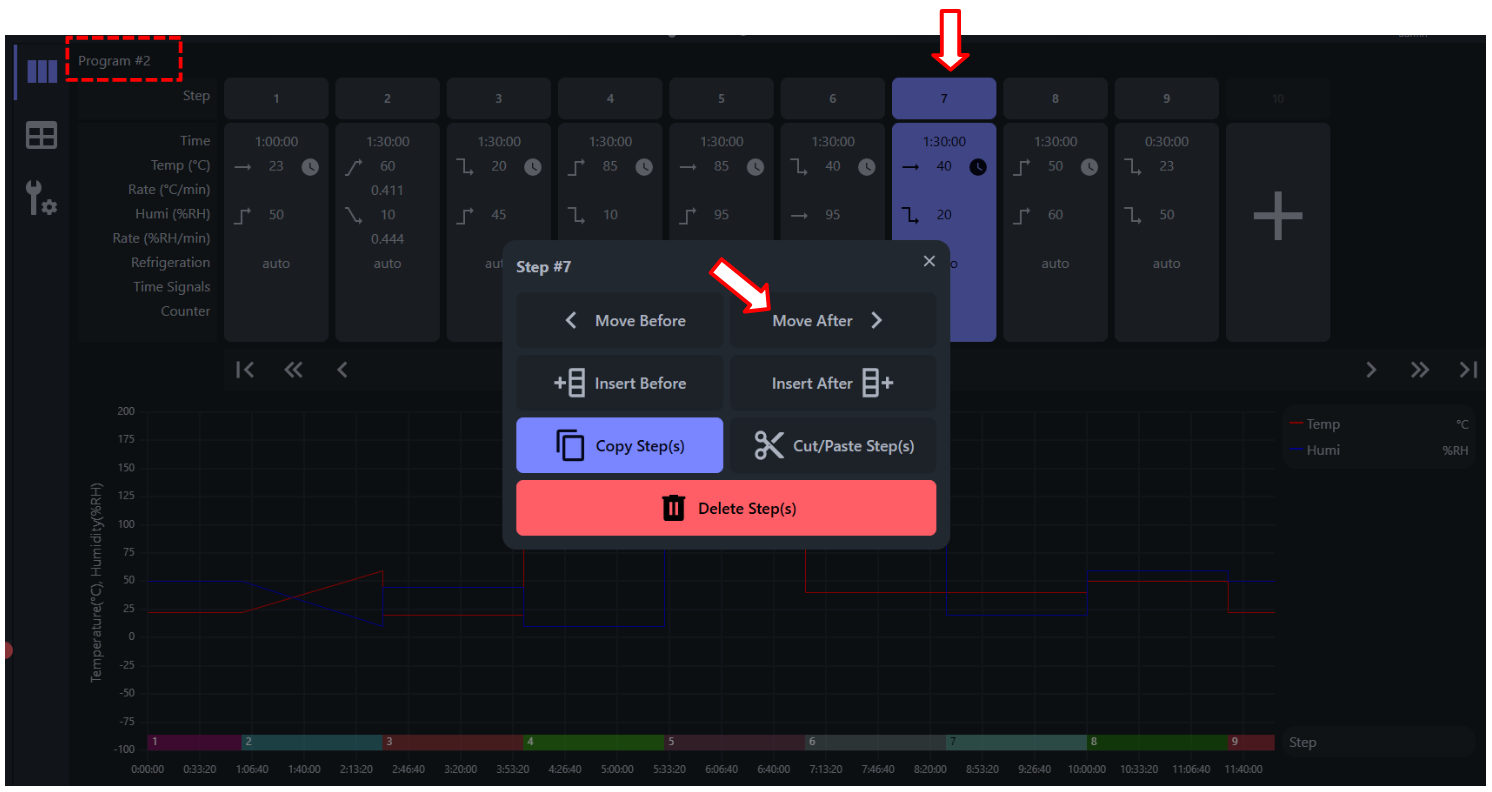Add a new step with plus icon
The height and width of the screenshot is (792, 1492).
click(x=1278, y=215)
